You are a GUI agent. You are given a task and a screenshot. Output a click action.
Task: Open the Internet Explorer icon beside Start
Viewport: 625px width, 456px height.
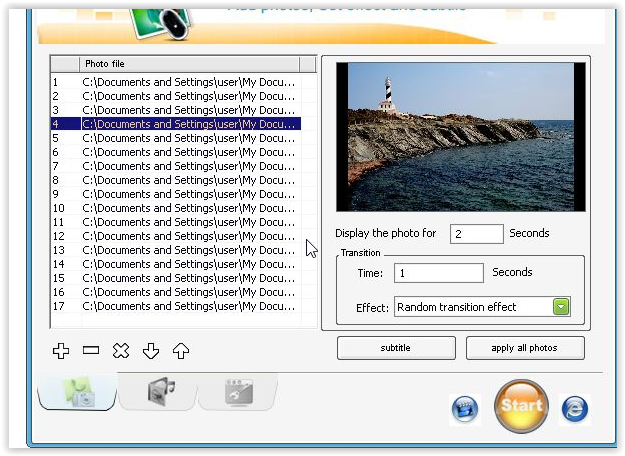pyautogui.click(x=575, y=408)
